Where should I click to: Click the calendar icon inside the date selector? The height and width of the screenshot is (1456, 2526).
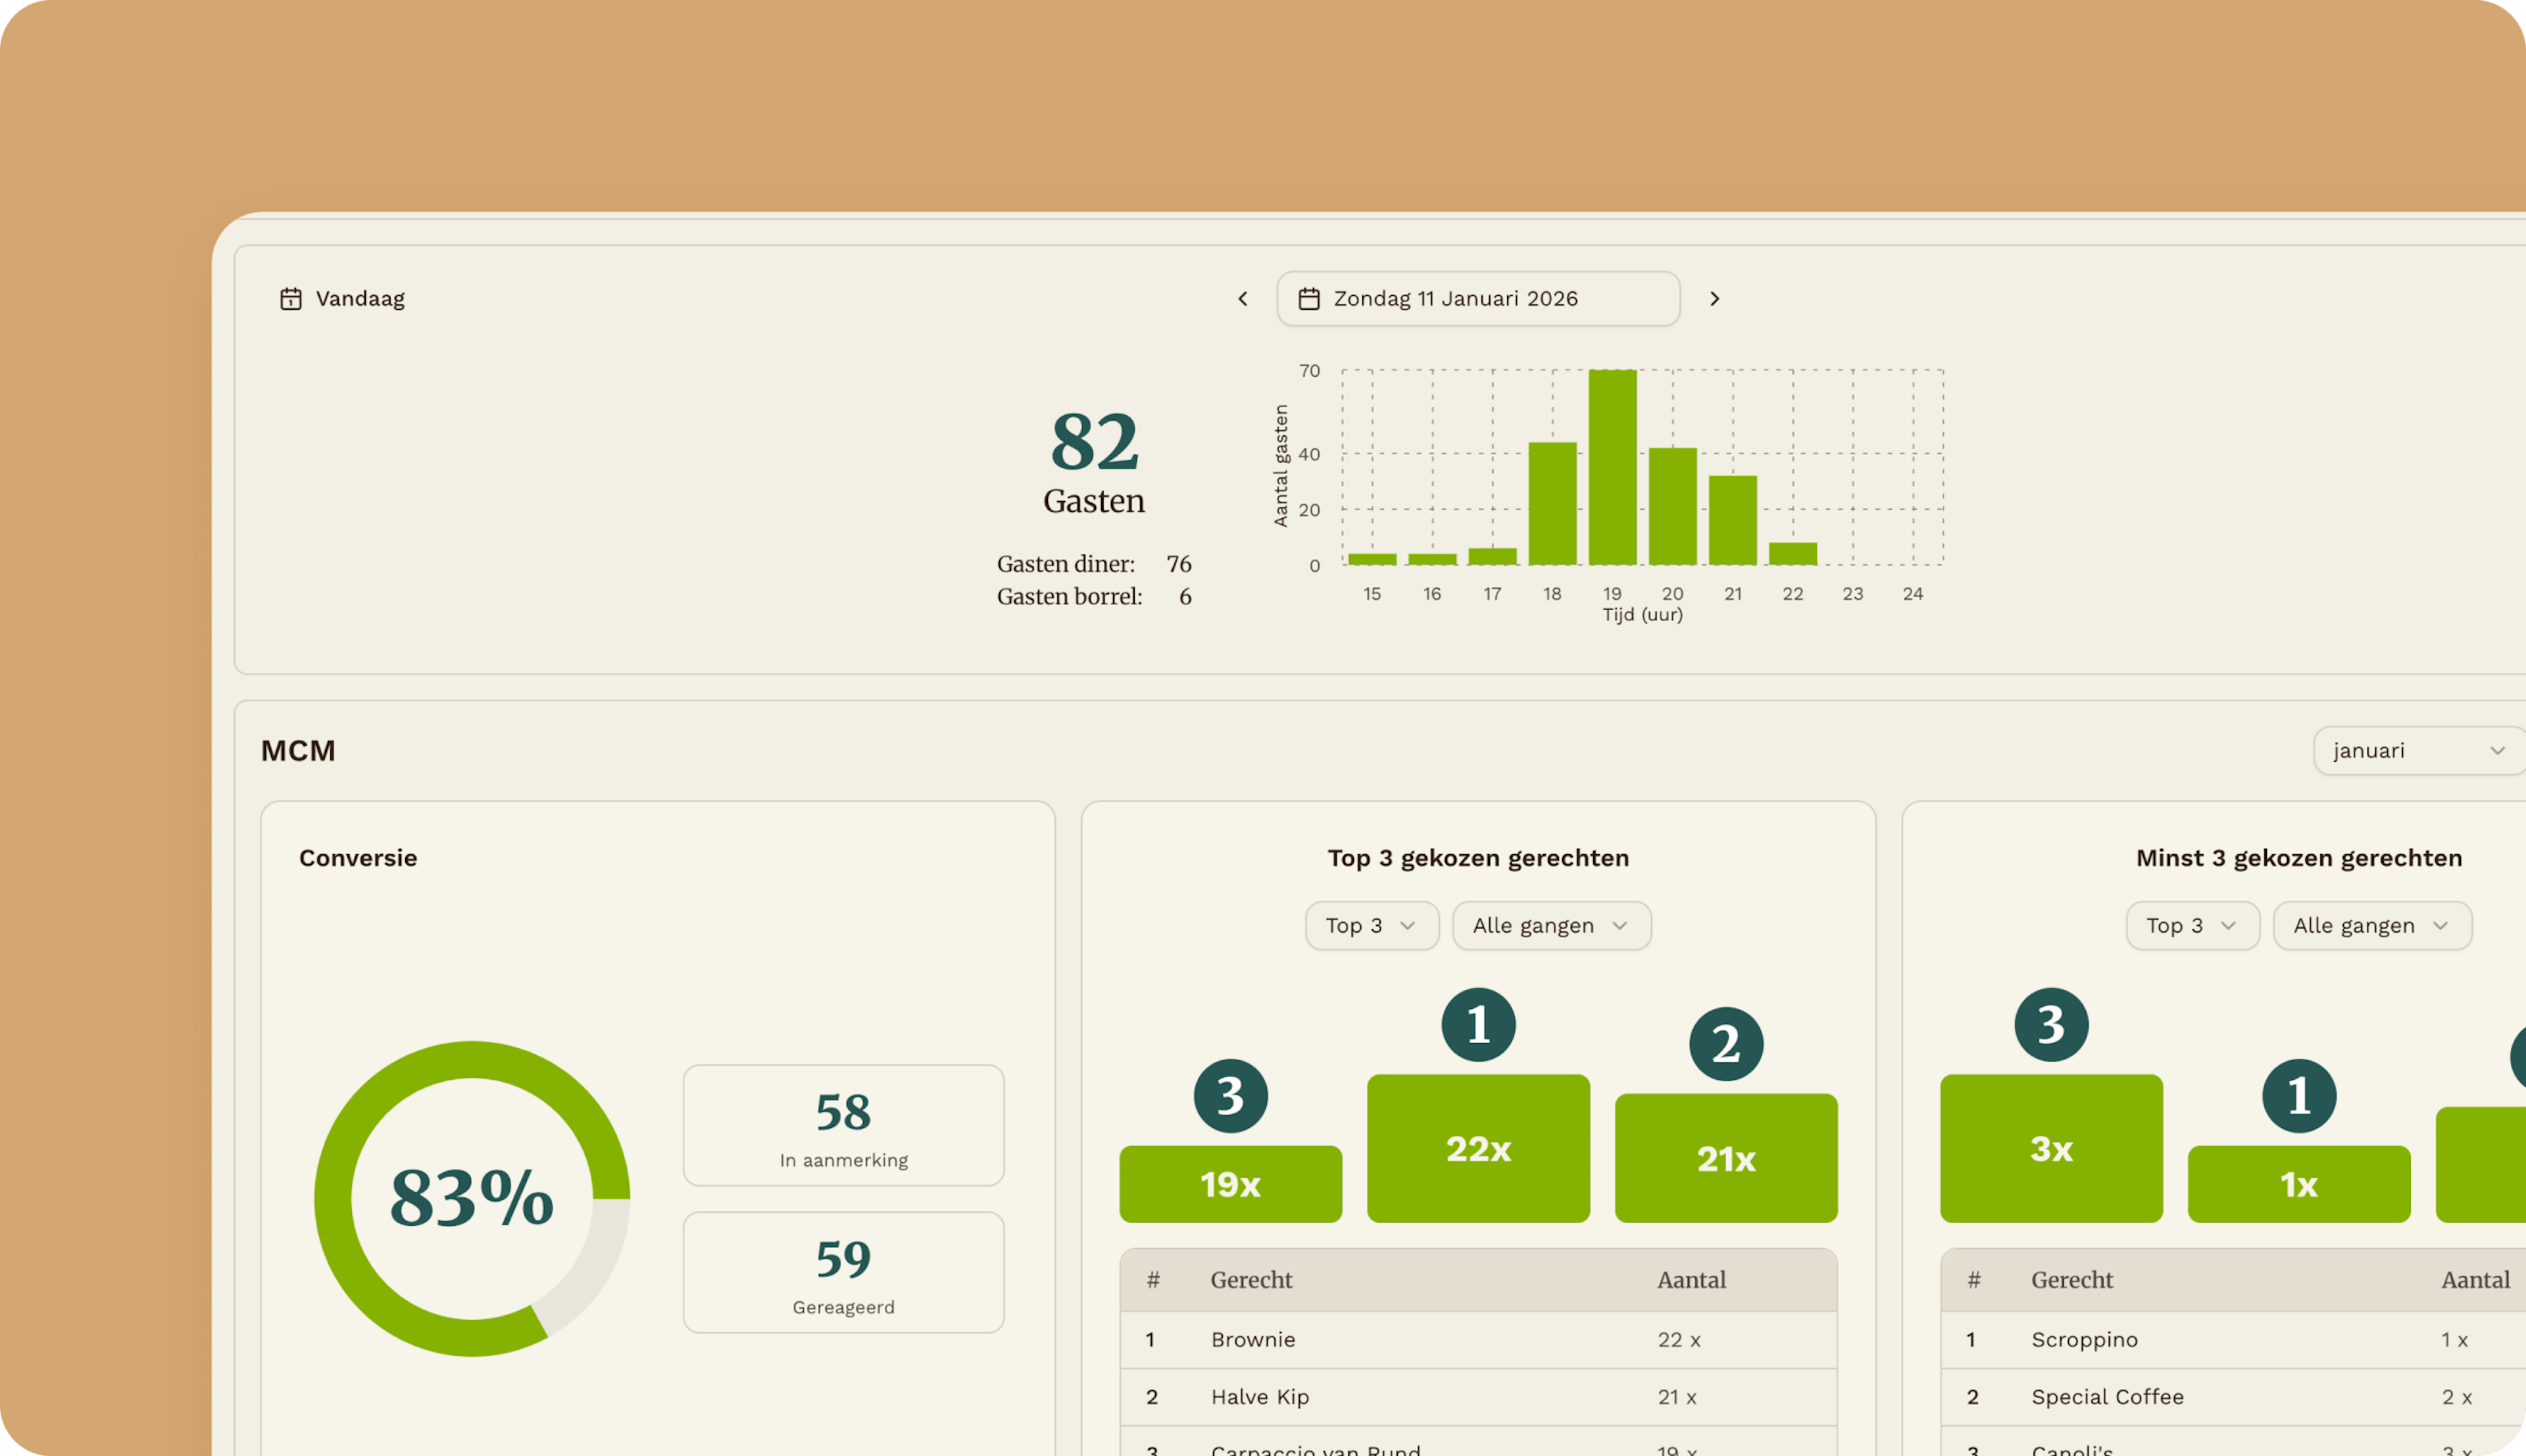point(1310,298)
